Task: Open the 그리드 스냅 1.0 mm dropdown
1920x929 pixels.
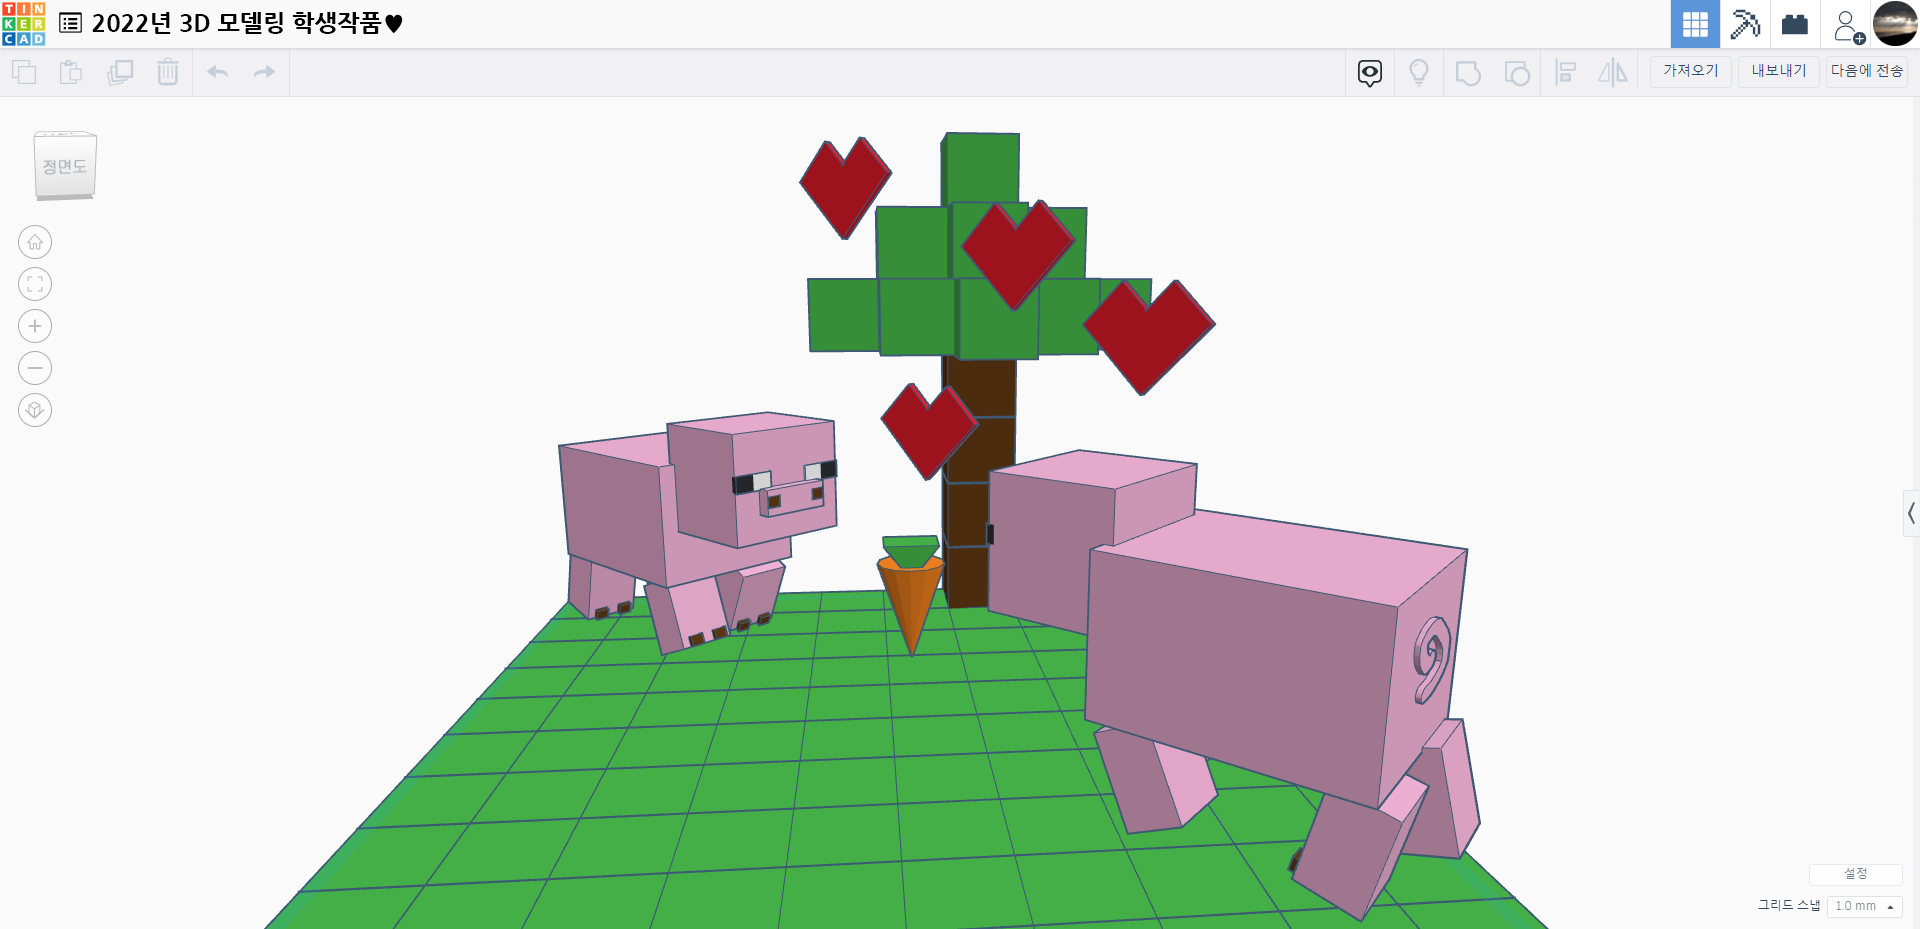Action: click(x=1864, y=906)
